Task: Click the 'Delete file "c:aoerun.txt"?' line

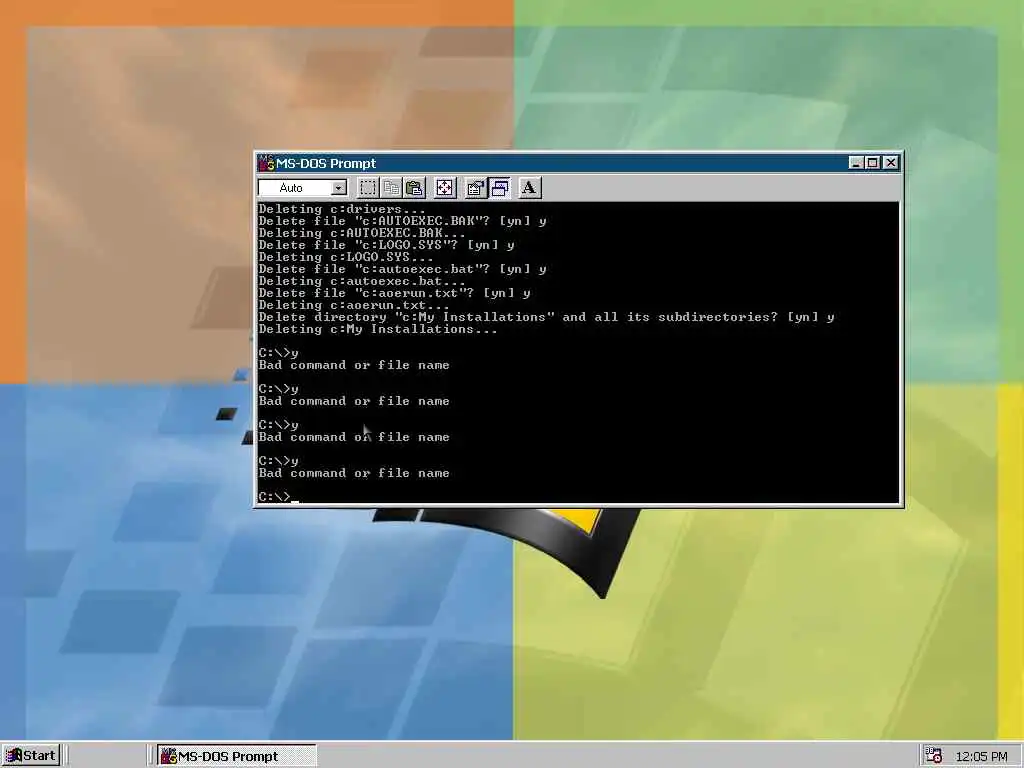Action: 394,293
